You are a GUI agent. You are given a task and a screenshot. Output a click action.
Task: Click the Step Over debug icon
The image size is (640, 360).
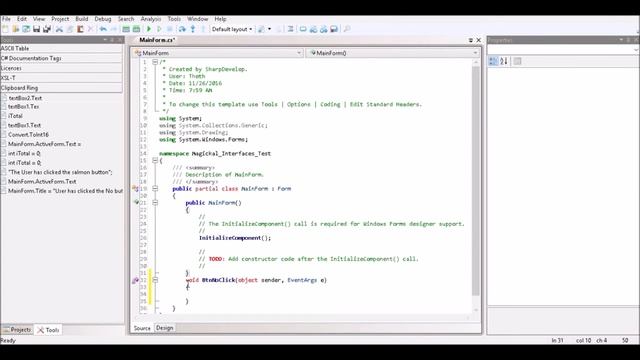pyautogui.click(x=182, y=29)
